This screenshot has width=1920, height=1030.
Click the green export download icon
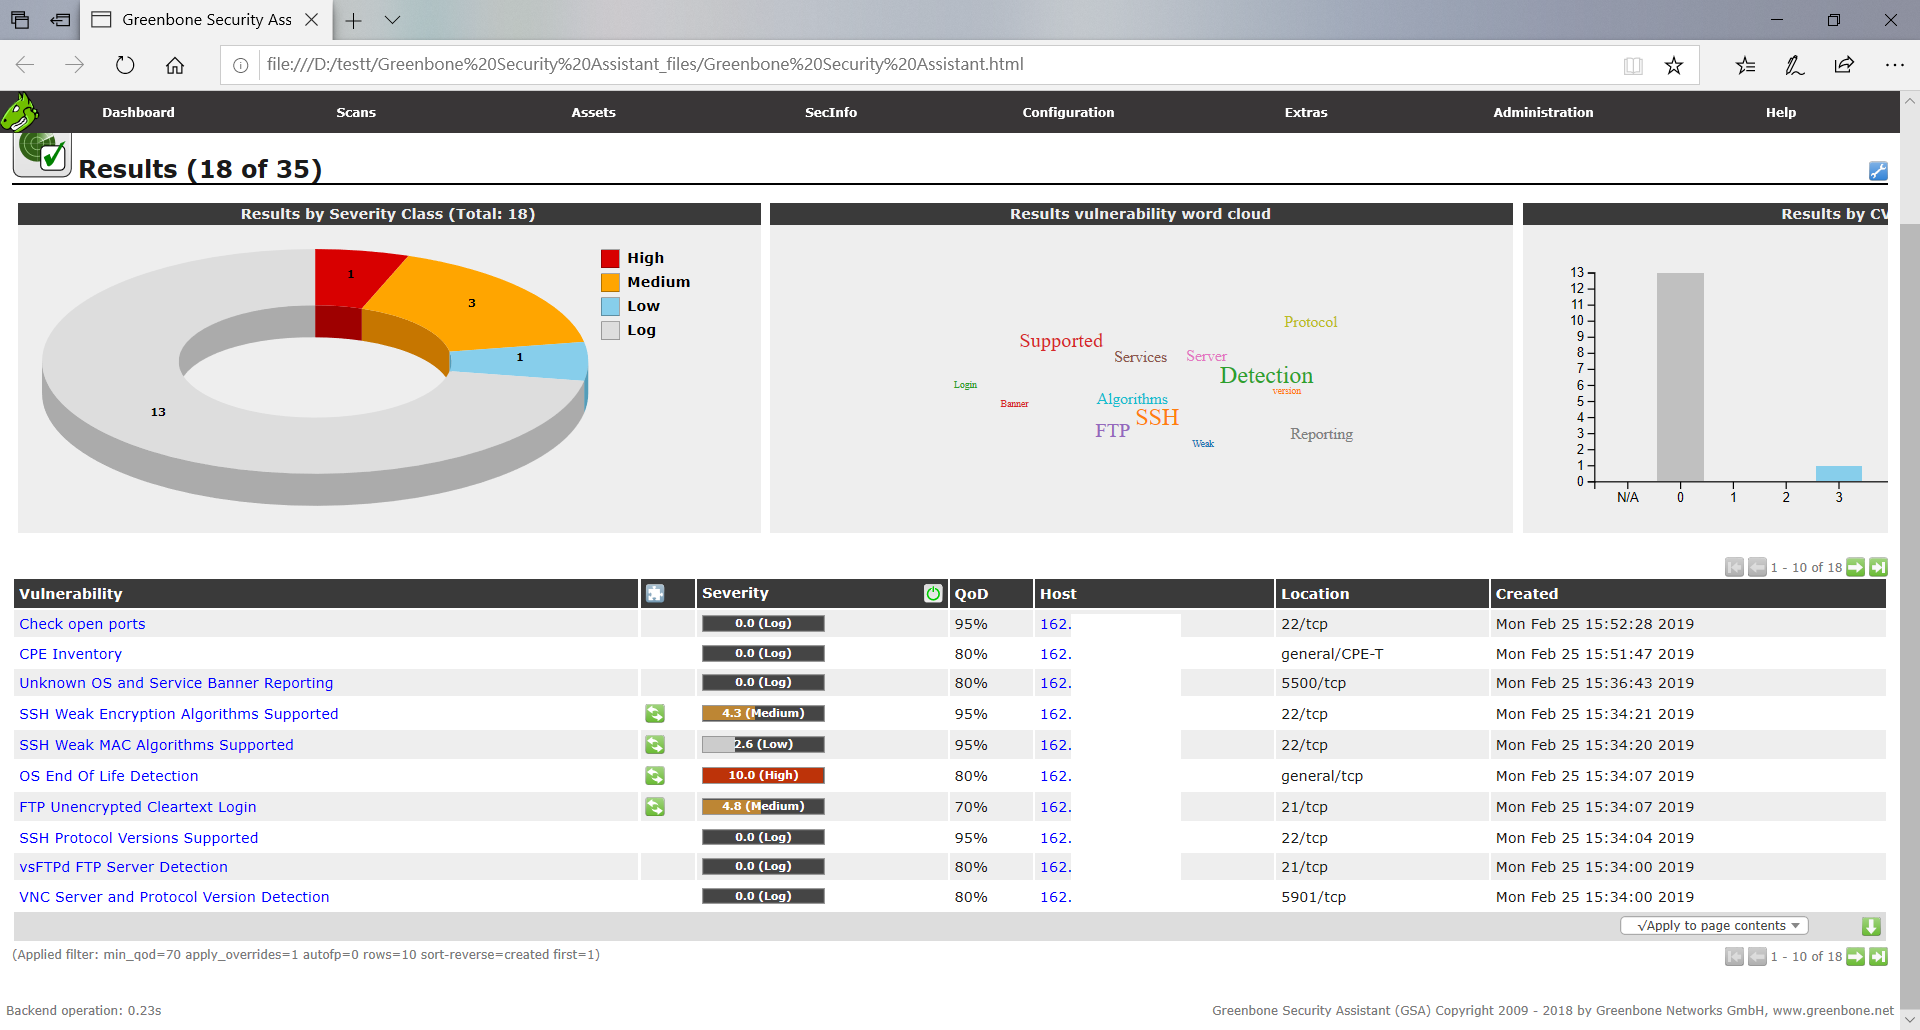point(1871,926)
